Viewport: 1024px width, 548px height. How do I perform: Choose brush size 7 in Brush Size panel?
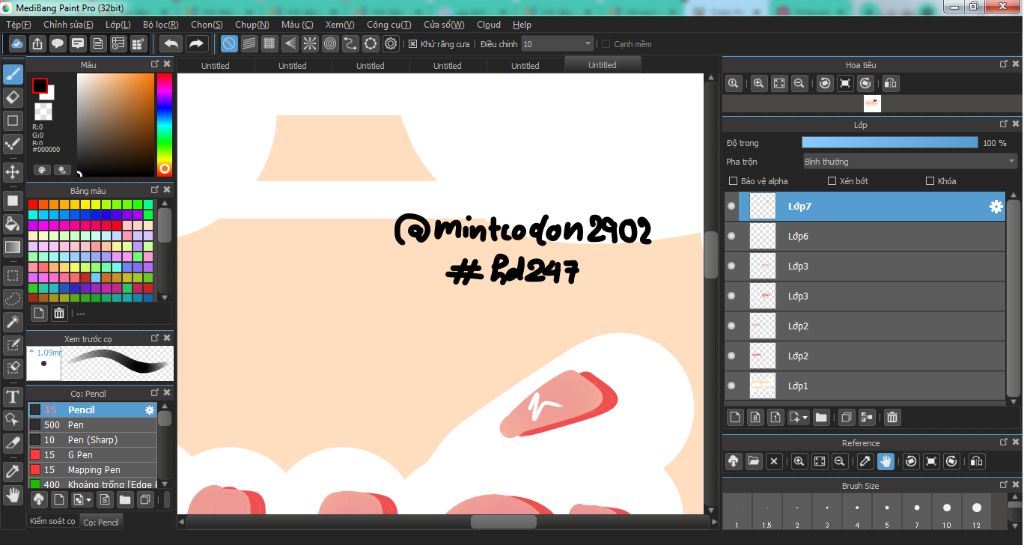tap(917, 511)
